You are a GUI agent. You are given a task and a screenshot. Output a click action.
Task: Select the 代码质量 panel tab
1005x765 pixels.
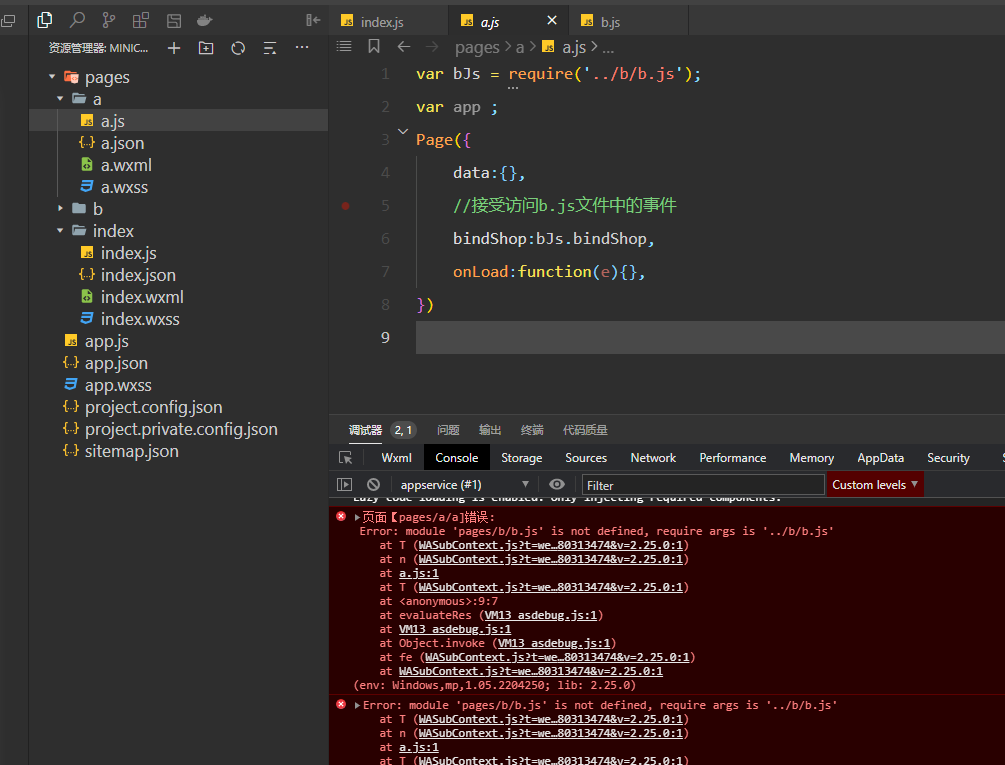[x=585, y=430]
